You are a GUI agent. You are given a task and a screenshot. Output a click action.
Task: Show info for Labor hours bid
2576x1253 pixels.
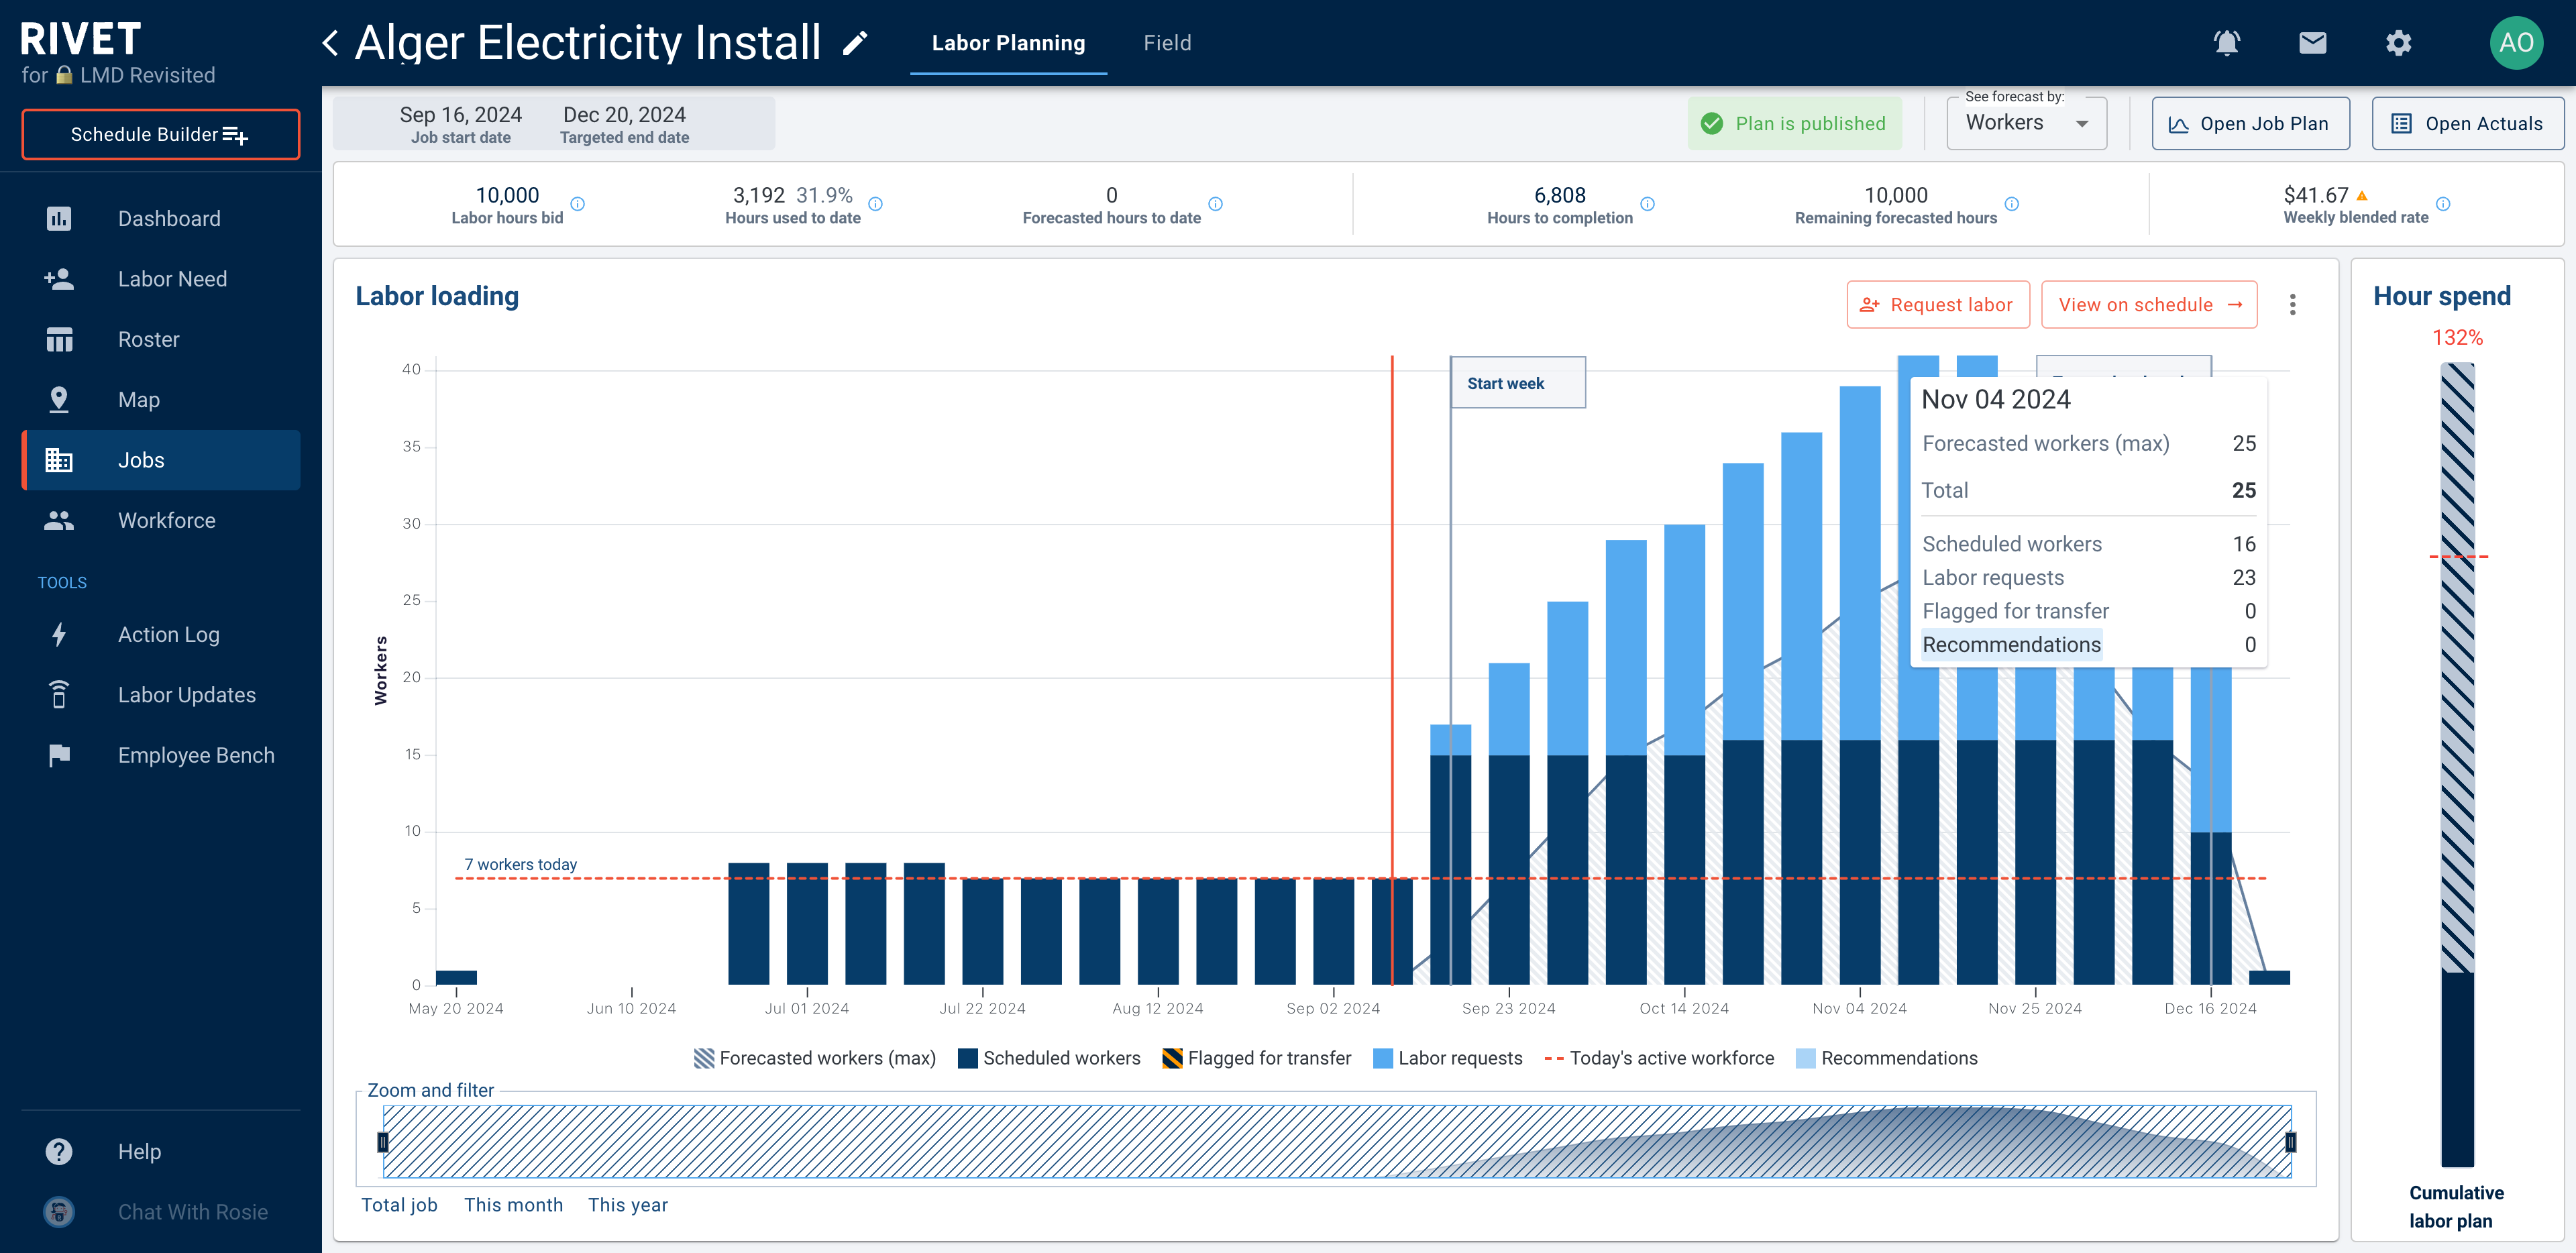click(577, 204)
